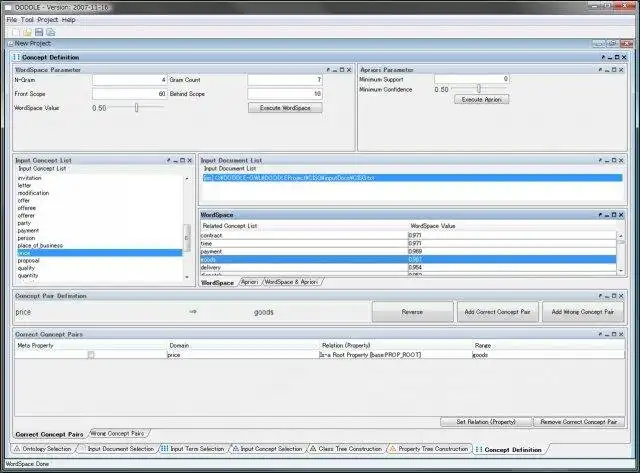
Task: Undock the WordSpace Parameter panel pin icon
Action: click(328, 70)
